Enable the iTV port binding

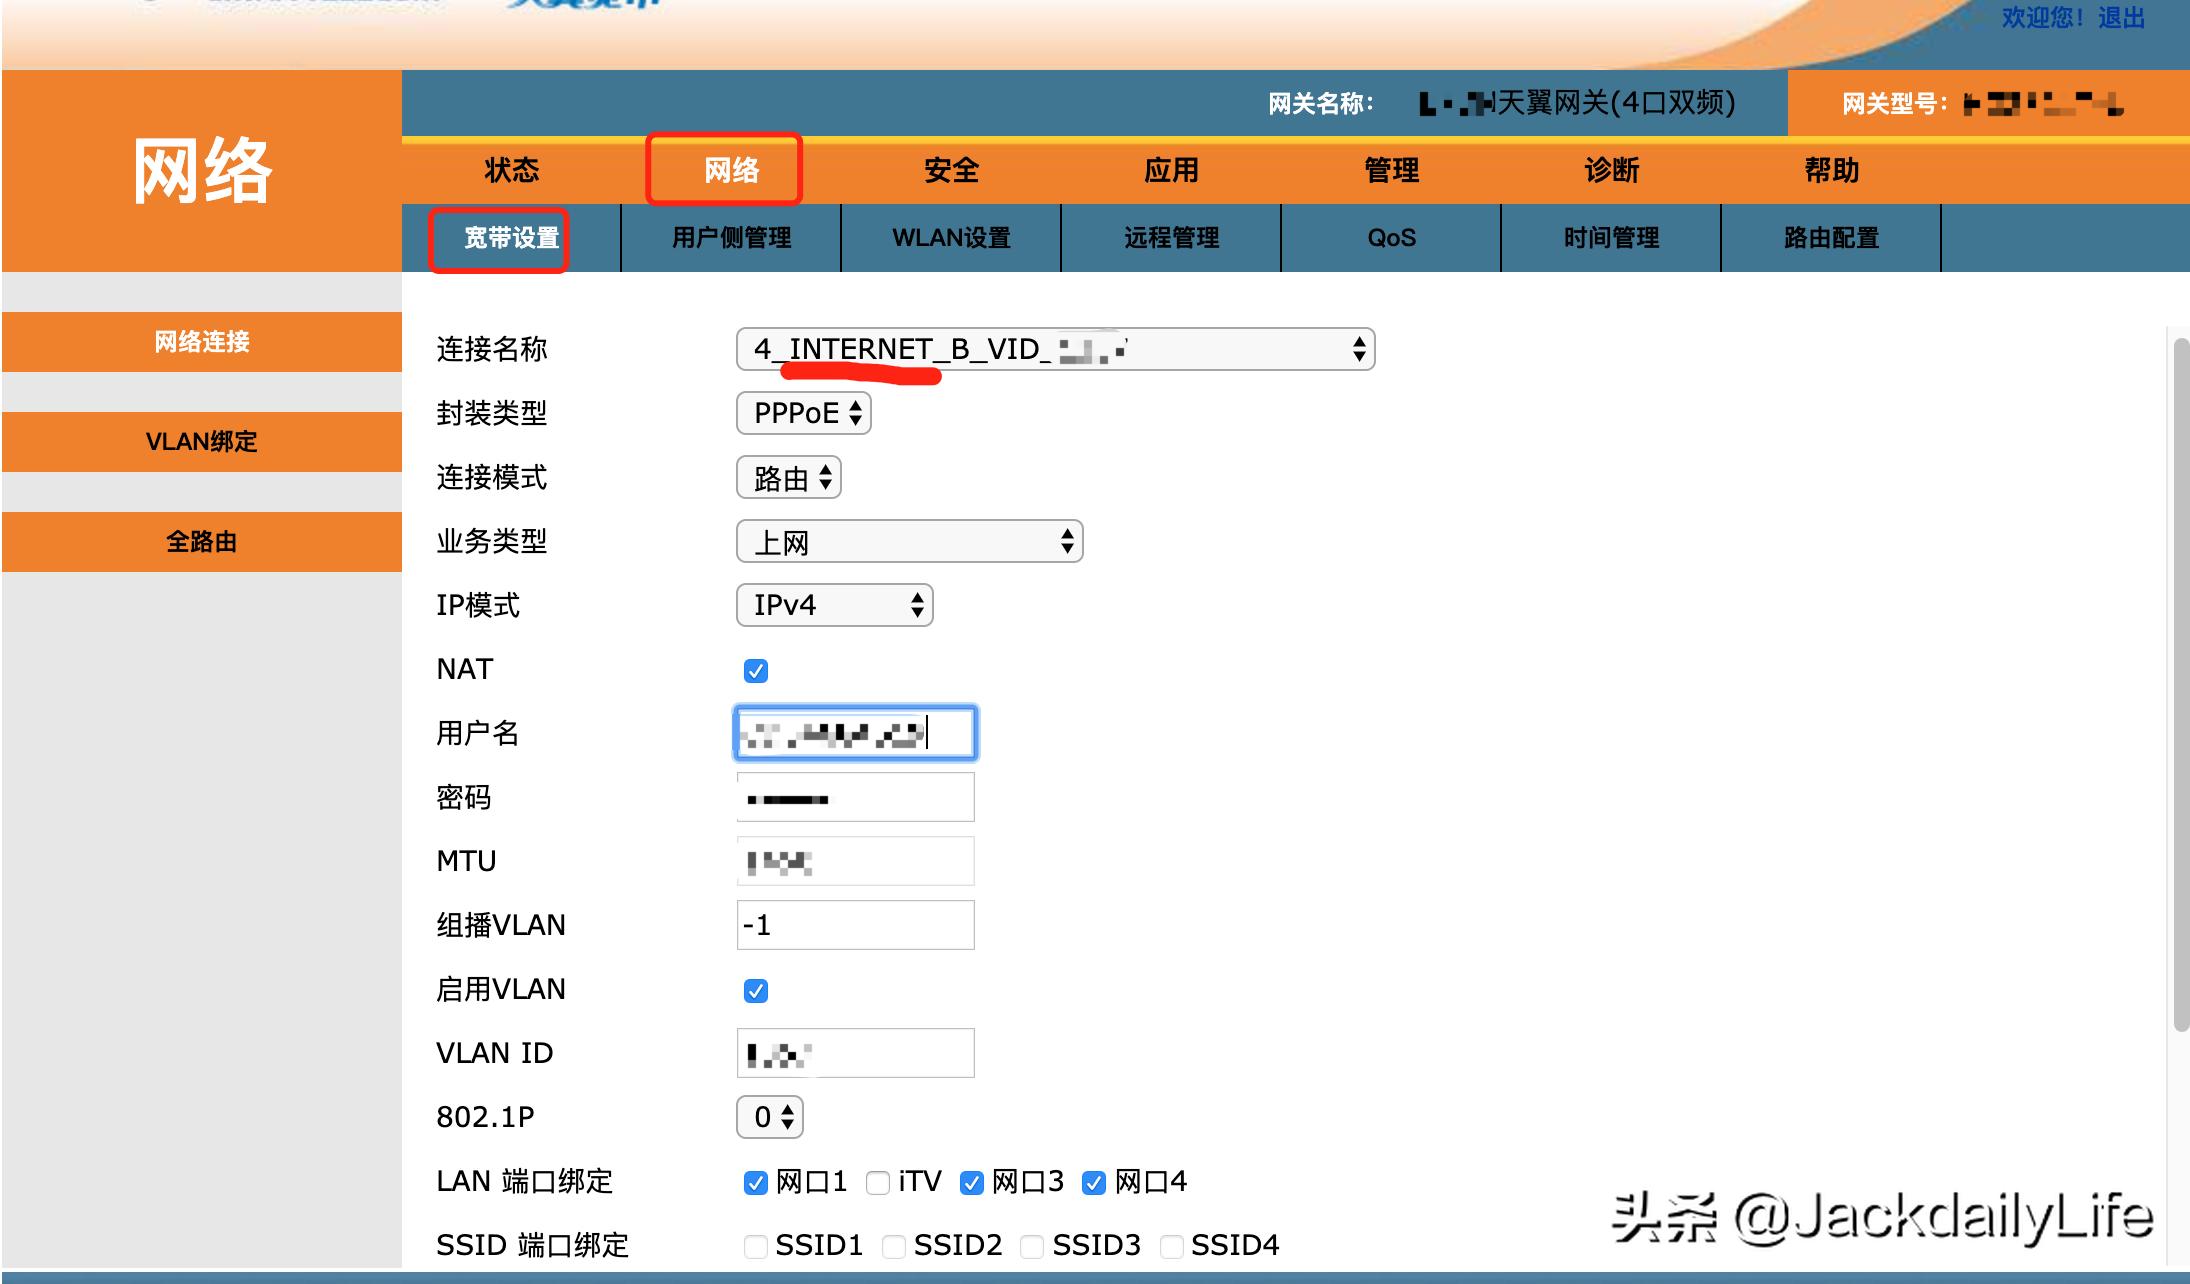tap(877, 1182)
